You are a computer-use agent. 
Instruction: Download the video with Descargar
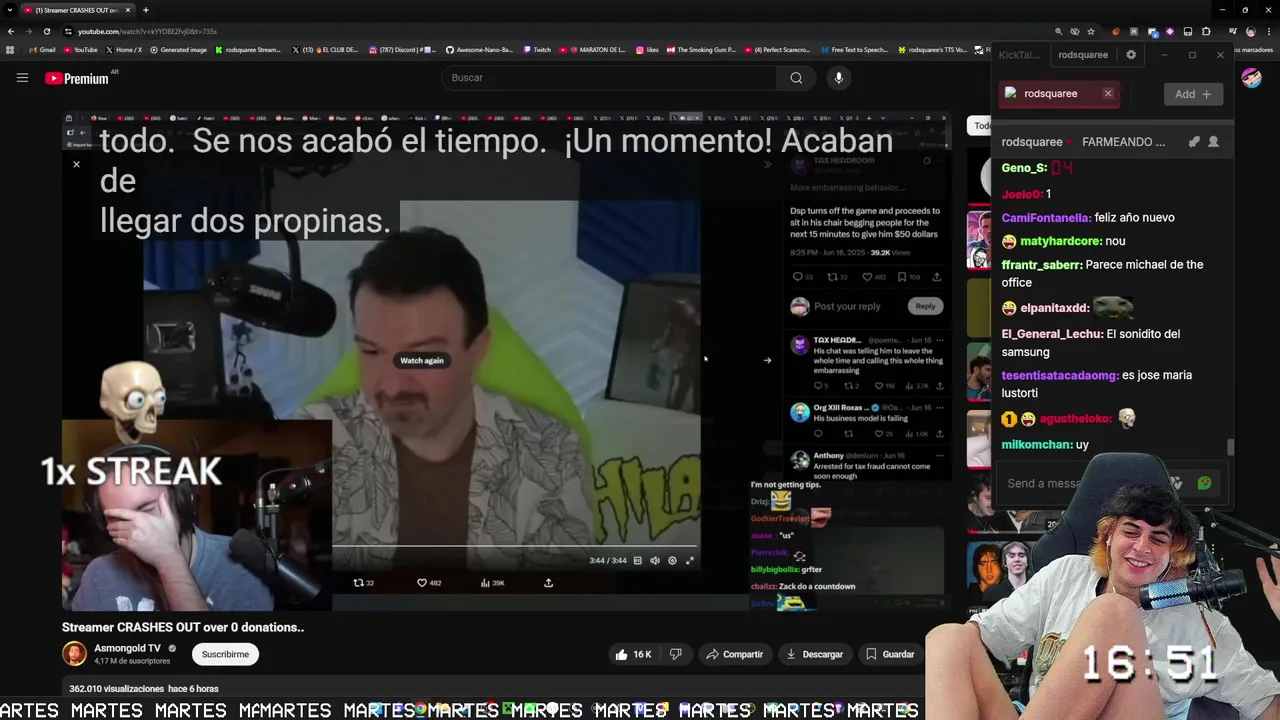click(x=814, y=654)
